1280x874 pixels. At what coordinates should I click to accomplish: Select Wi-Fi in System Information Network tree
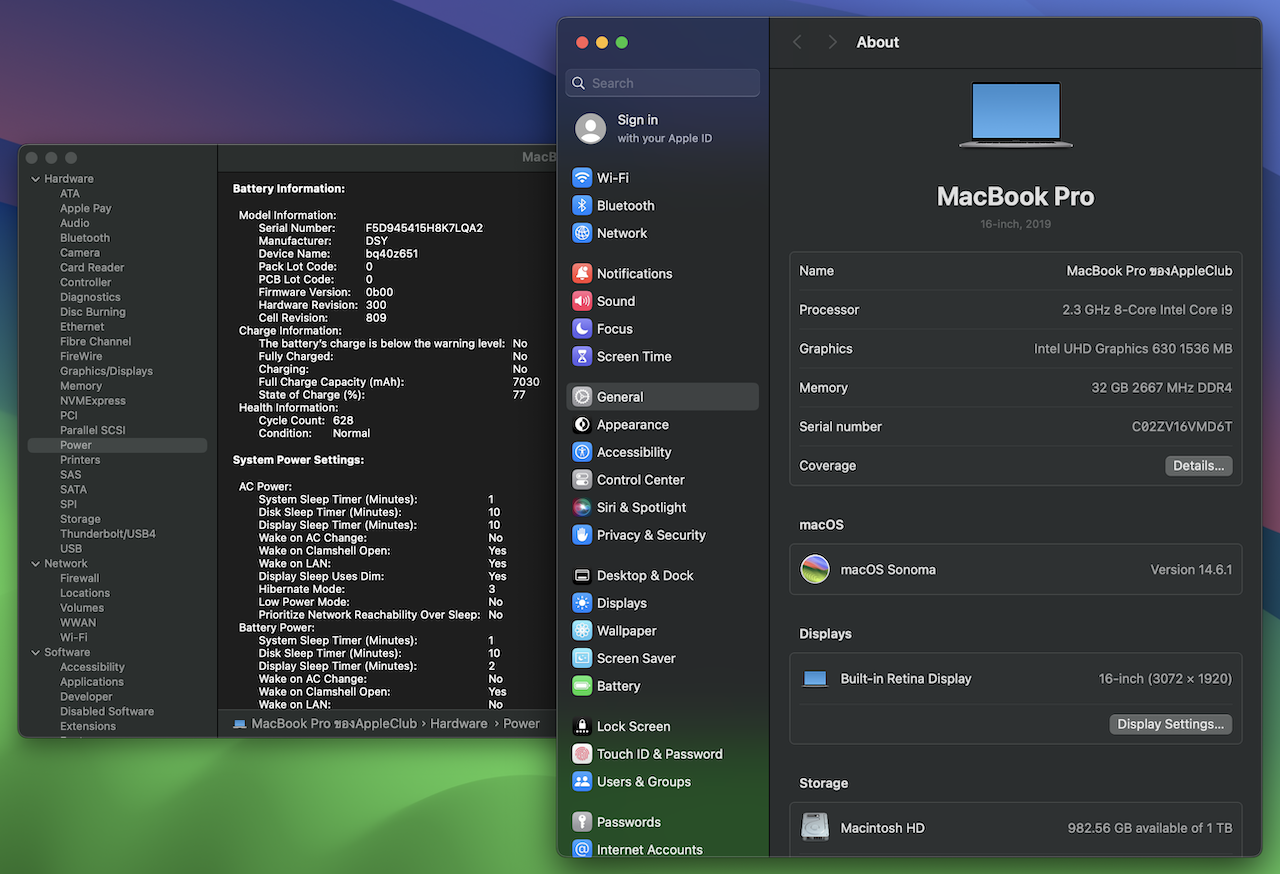73,637
